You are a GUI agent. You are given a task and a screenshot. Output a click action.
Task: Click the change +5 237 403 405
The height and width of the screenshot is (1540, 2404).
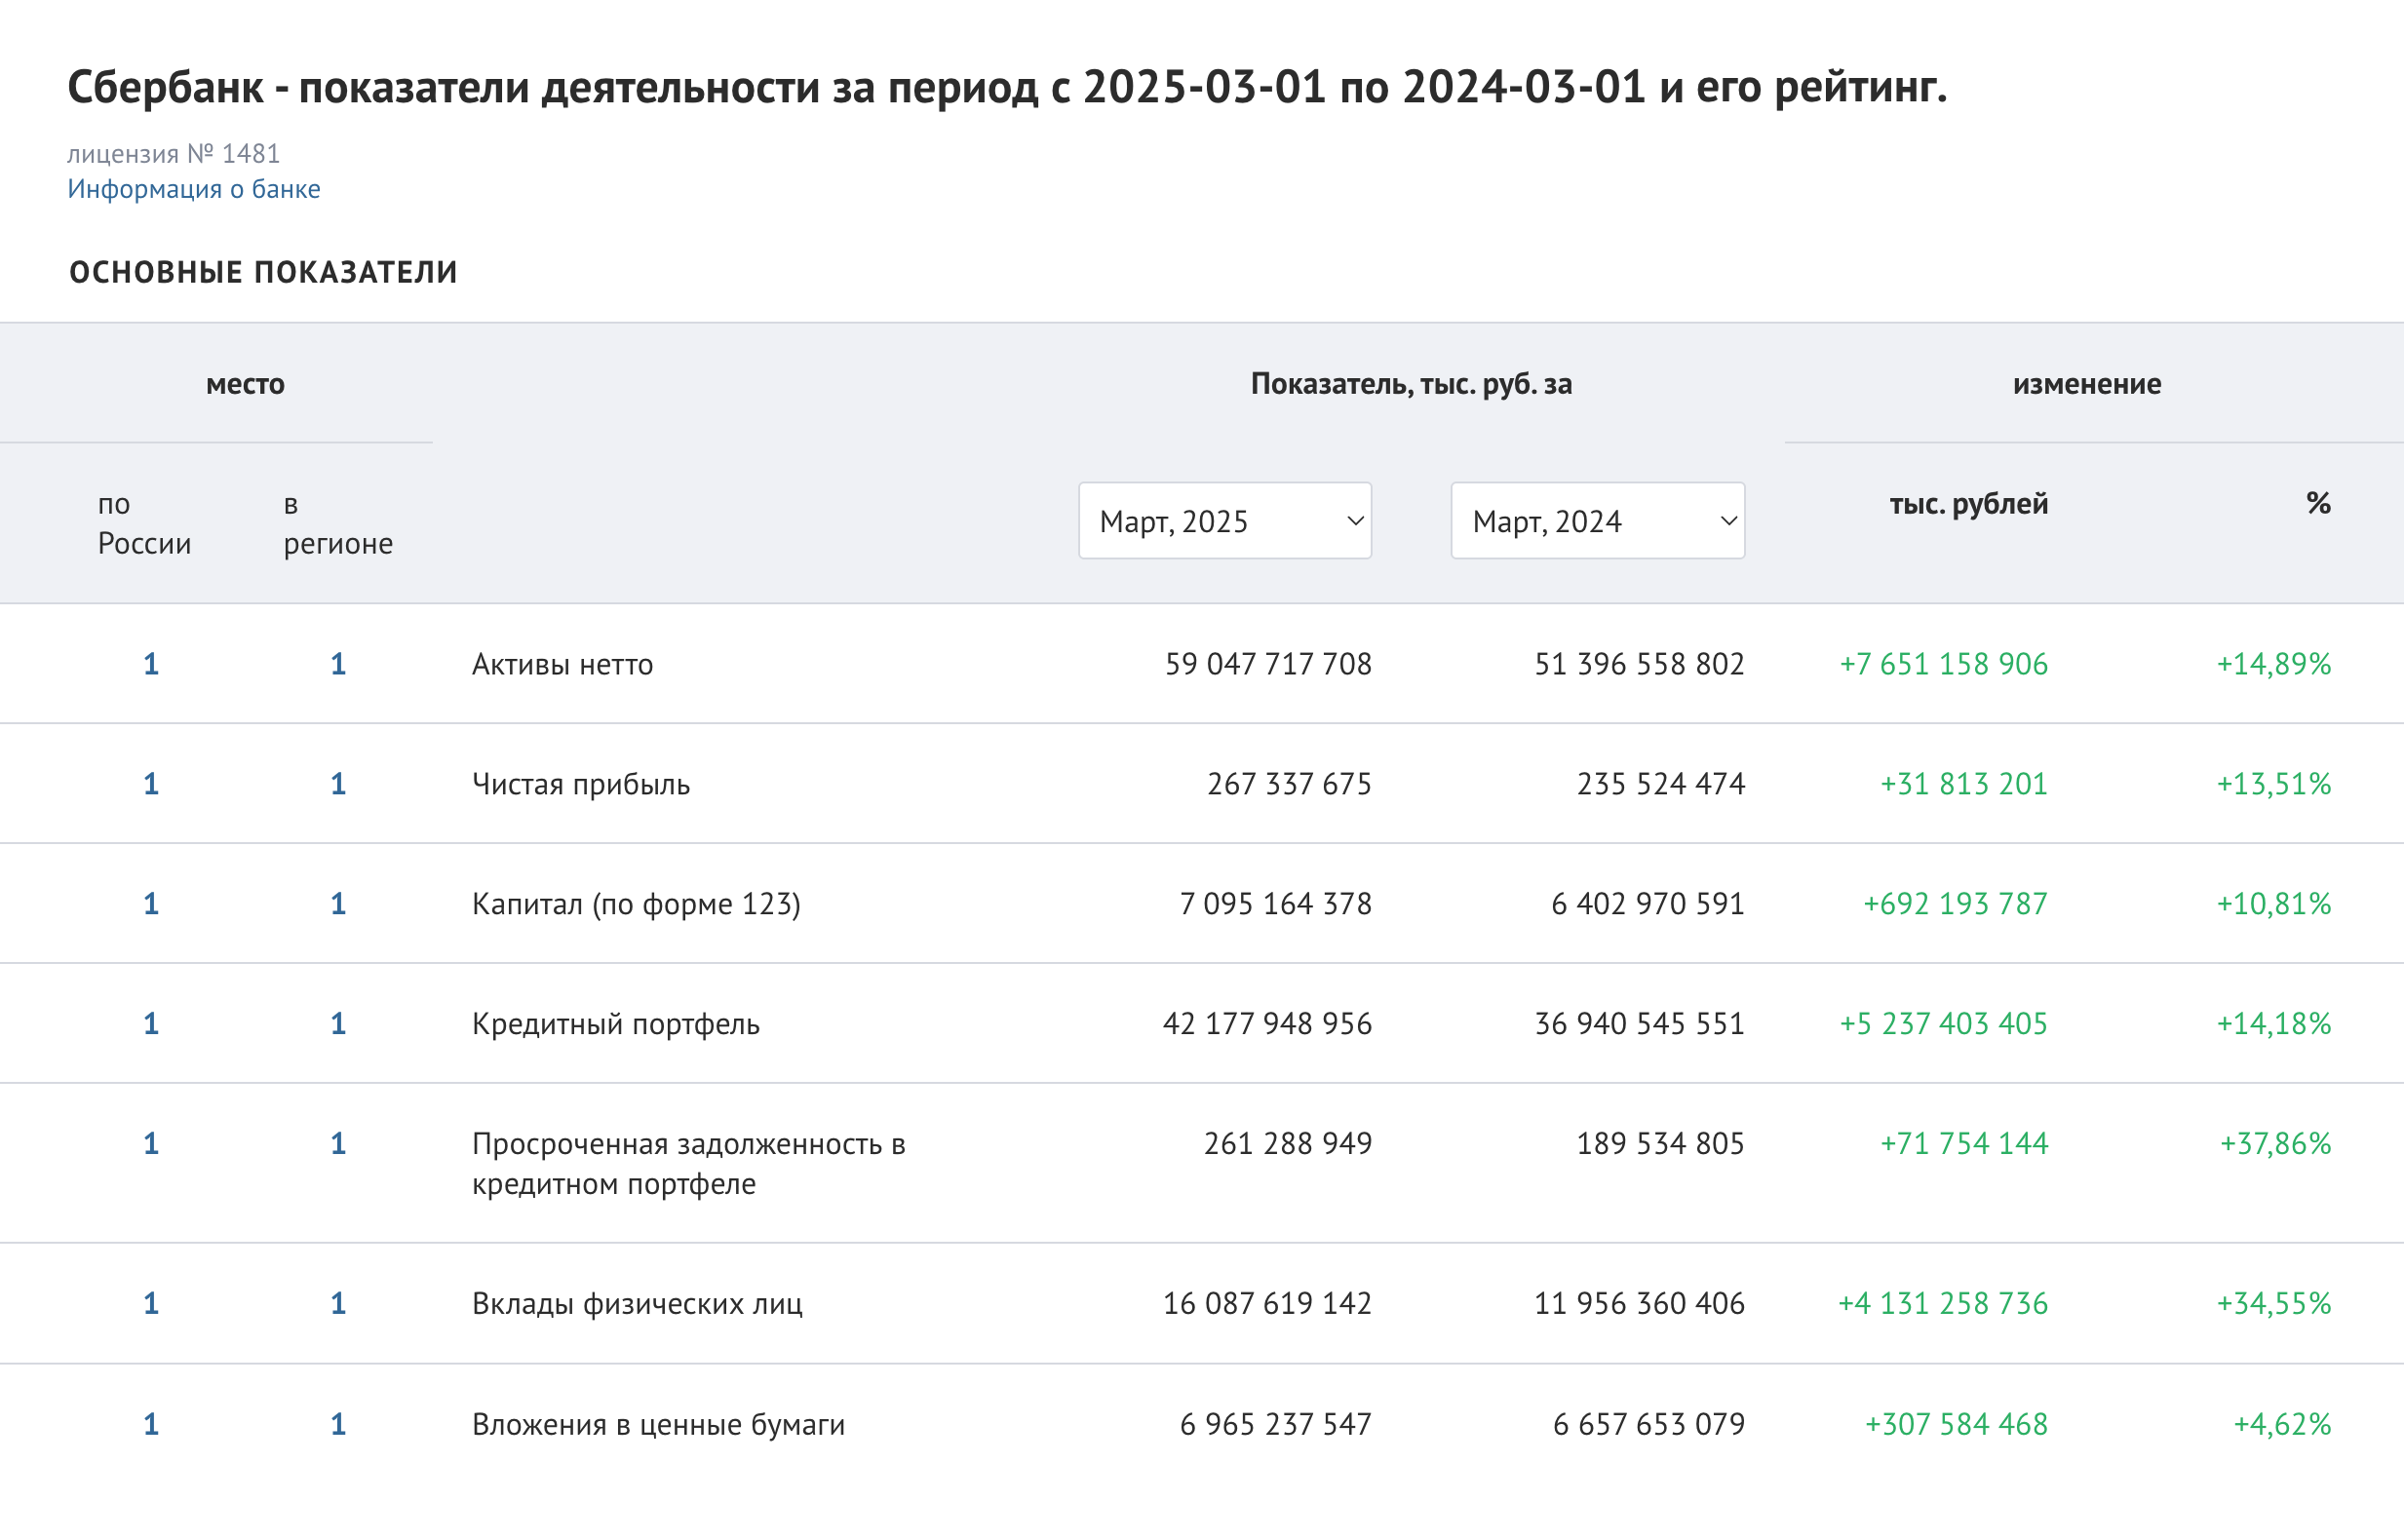pos(1943,1024)
